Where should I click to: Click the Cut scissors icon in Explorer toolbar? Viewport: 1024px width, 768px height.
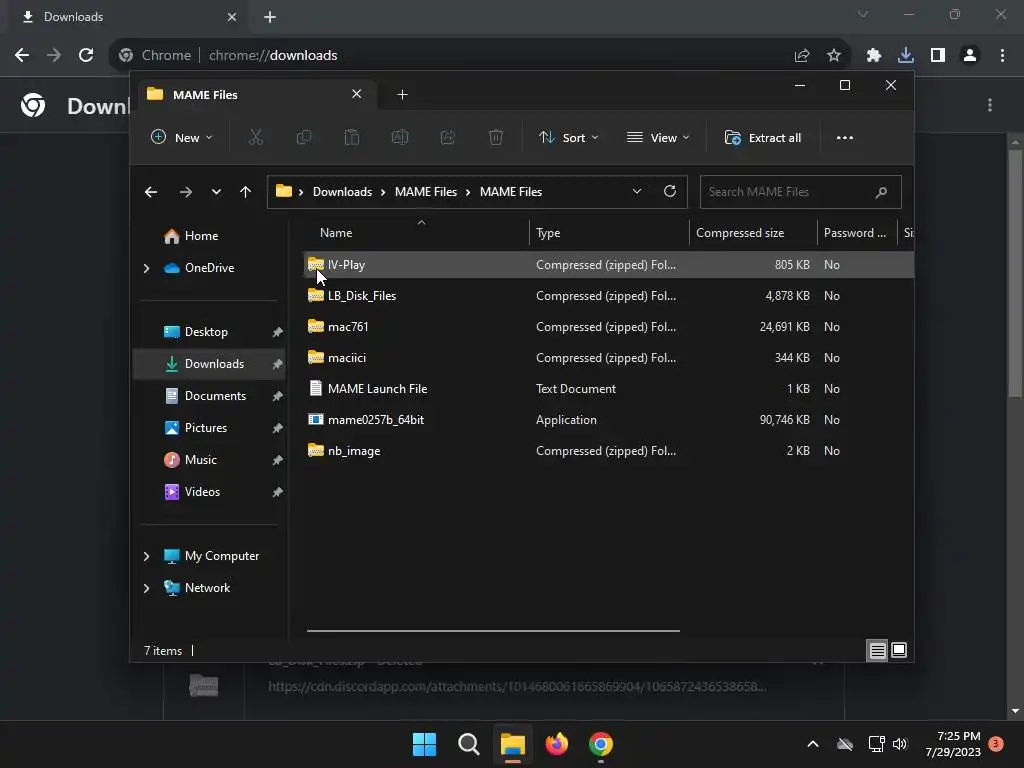[x=255, y=137]
